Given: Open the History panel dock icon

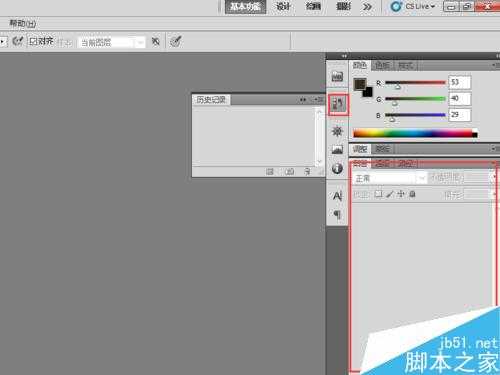Looking at the screenshot, I should (338, 105).
